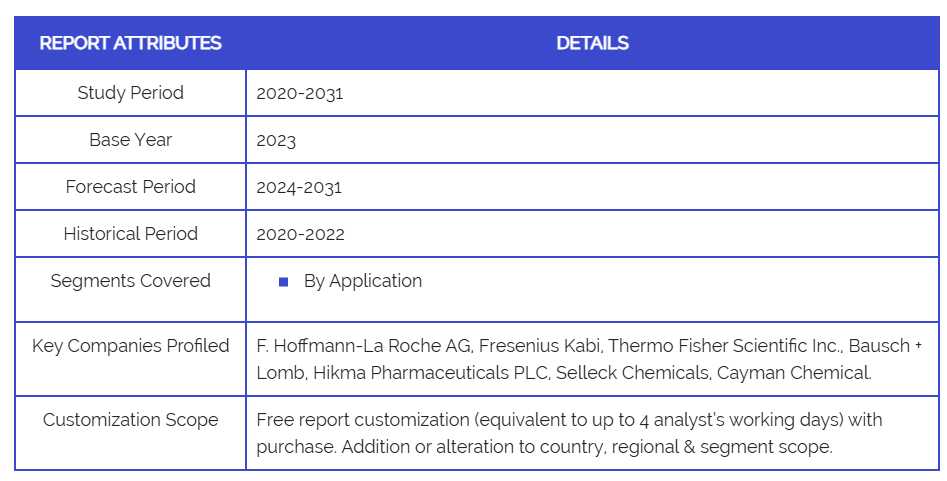
Task: Select the Study Period row label
Action: [130, 93]
